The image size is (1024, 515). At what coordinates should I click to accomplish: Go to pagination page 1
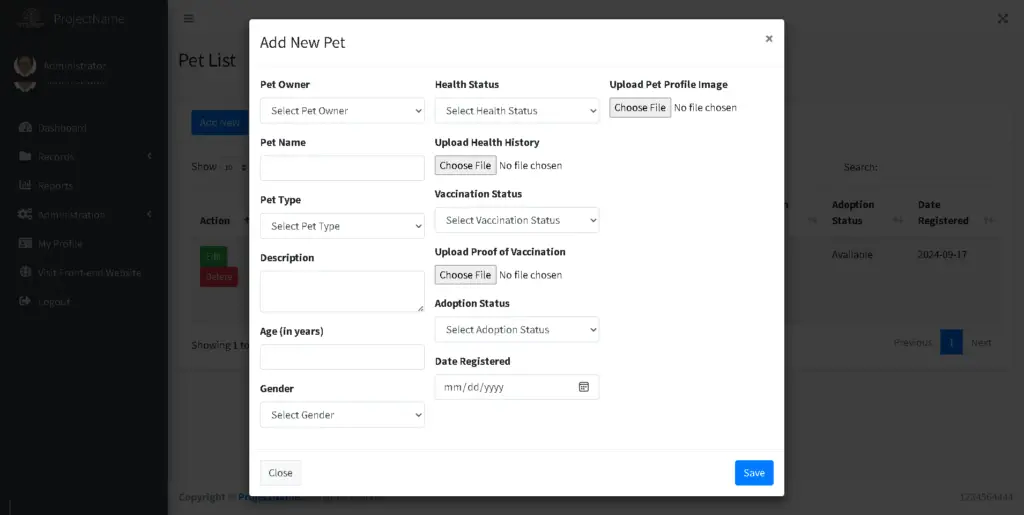coord(952,342)
